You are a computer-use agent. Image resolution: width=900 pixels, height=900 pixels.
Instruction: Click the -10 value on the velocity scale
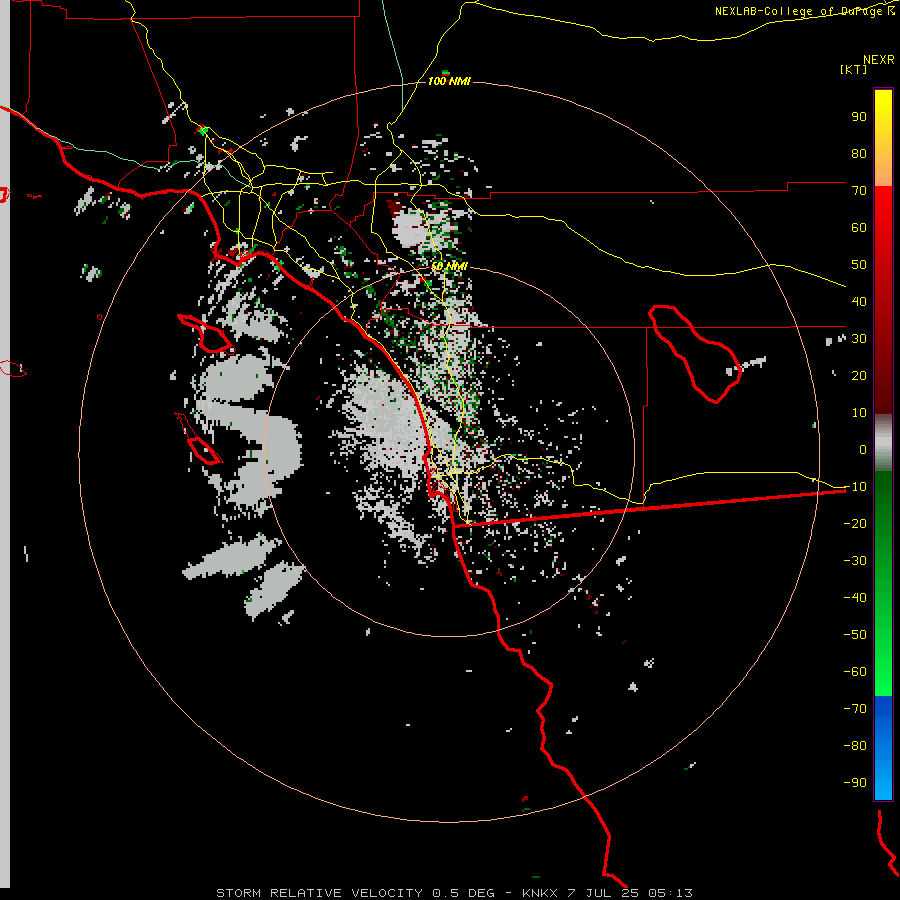[x=855, y=487]
